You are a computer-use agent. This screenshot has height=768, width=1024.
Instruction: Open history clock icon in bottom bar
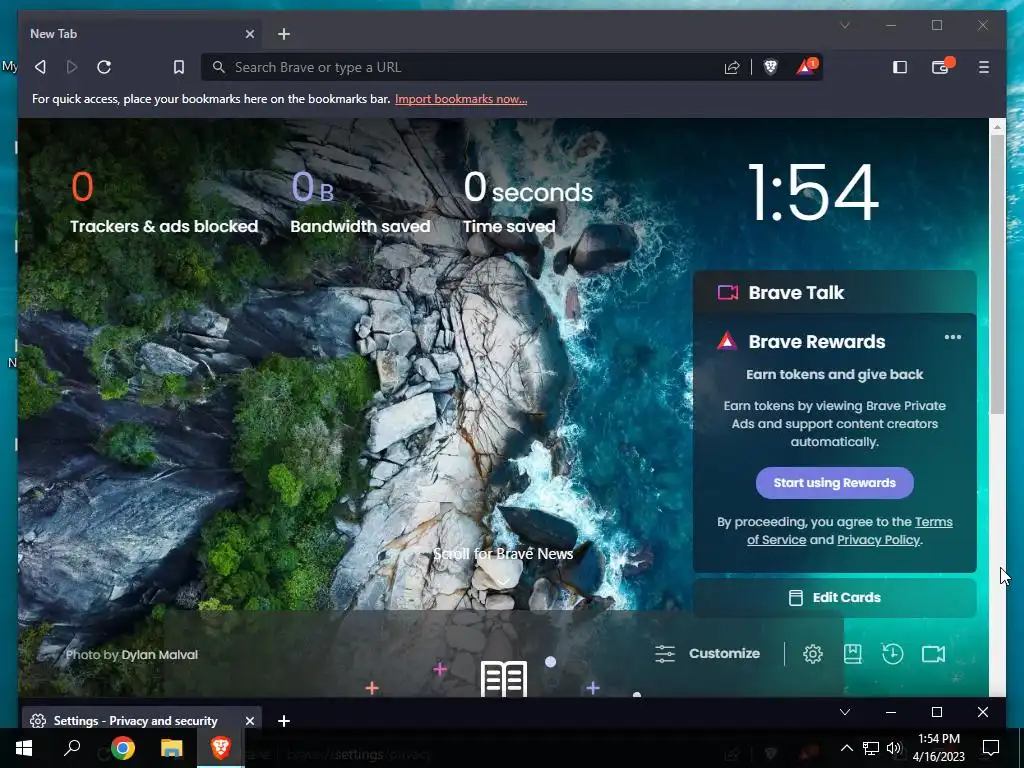[892, 654]
